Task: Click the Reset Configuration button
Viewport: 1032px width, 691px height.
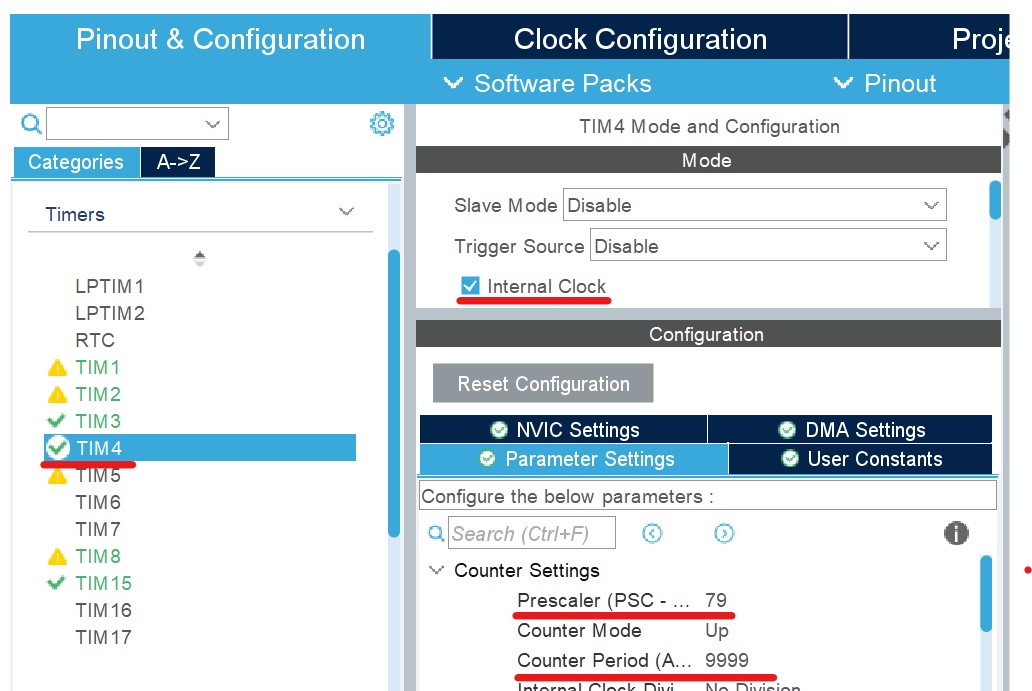Action: click(542, 383)
